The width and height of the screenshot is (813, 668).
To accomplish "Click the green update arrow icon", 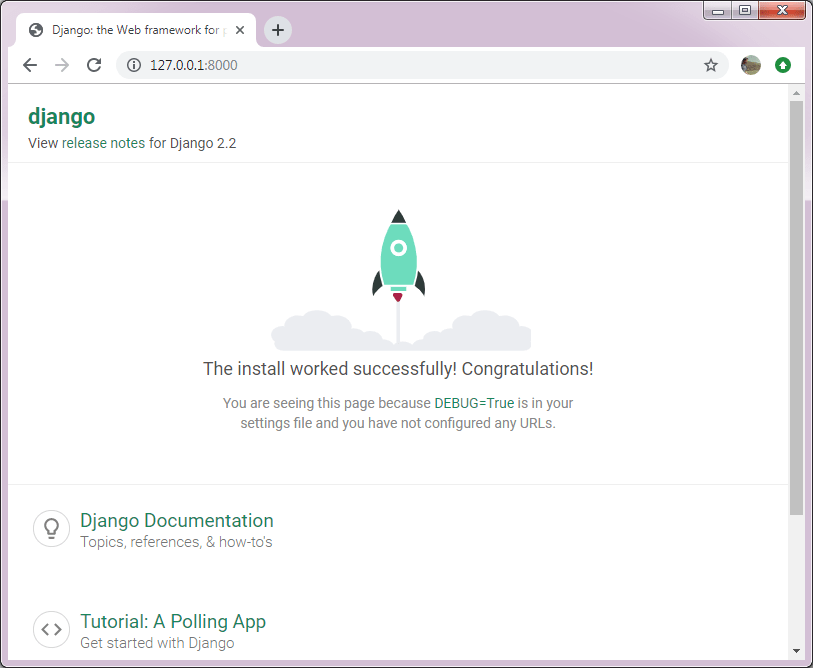I will [x=782, y=65].
